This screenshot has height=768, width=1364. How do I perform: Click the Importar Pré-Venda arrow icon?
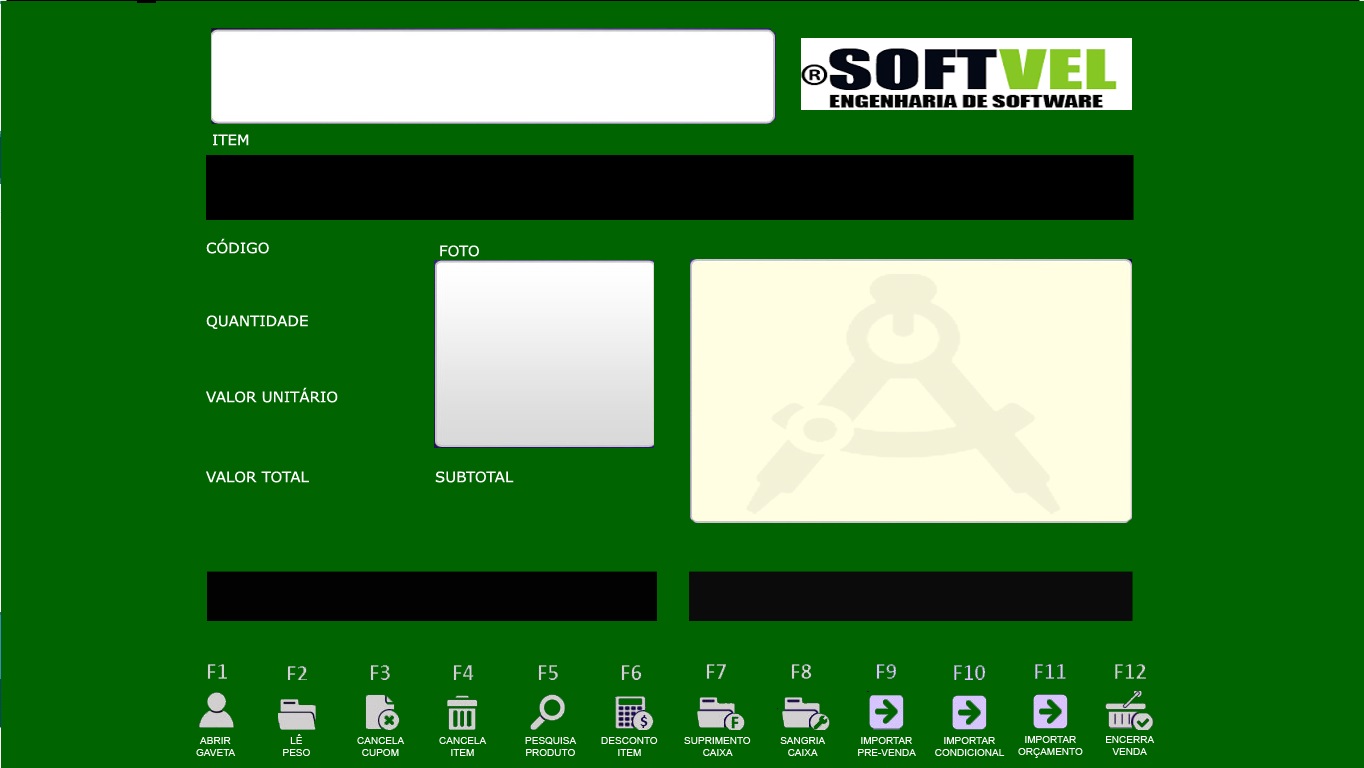pyautogui.click(x=886, y=712)
